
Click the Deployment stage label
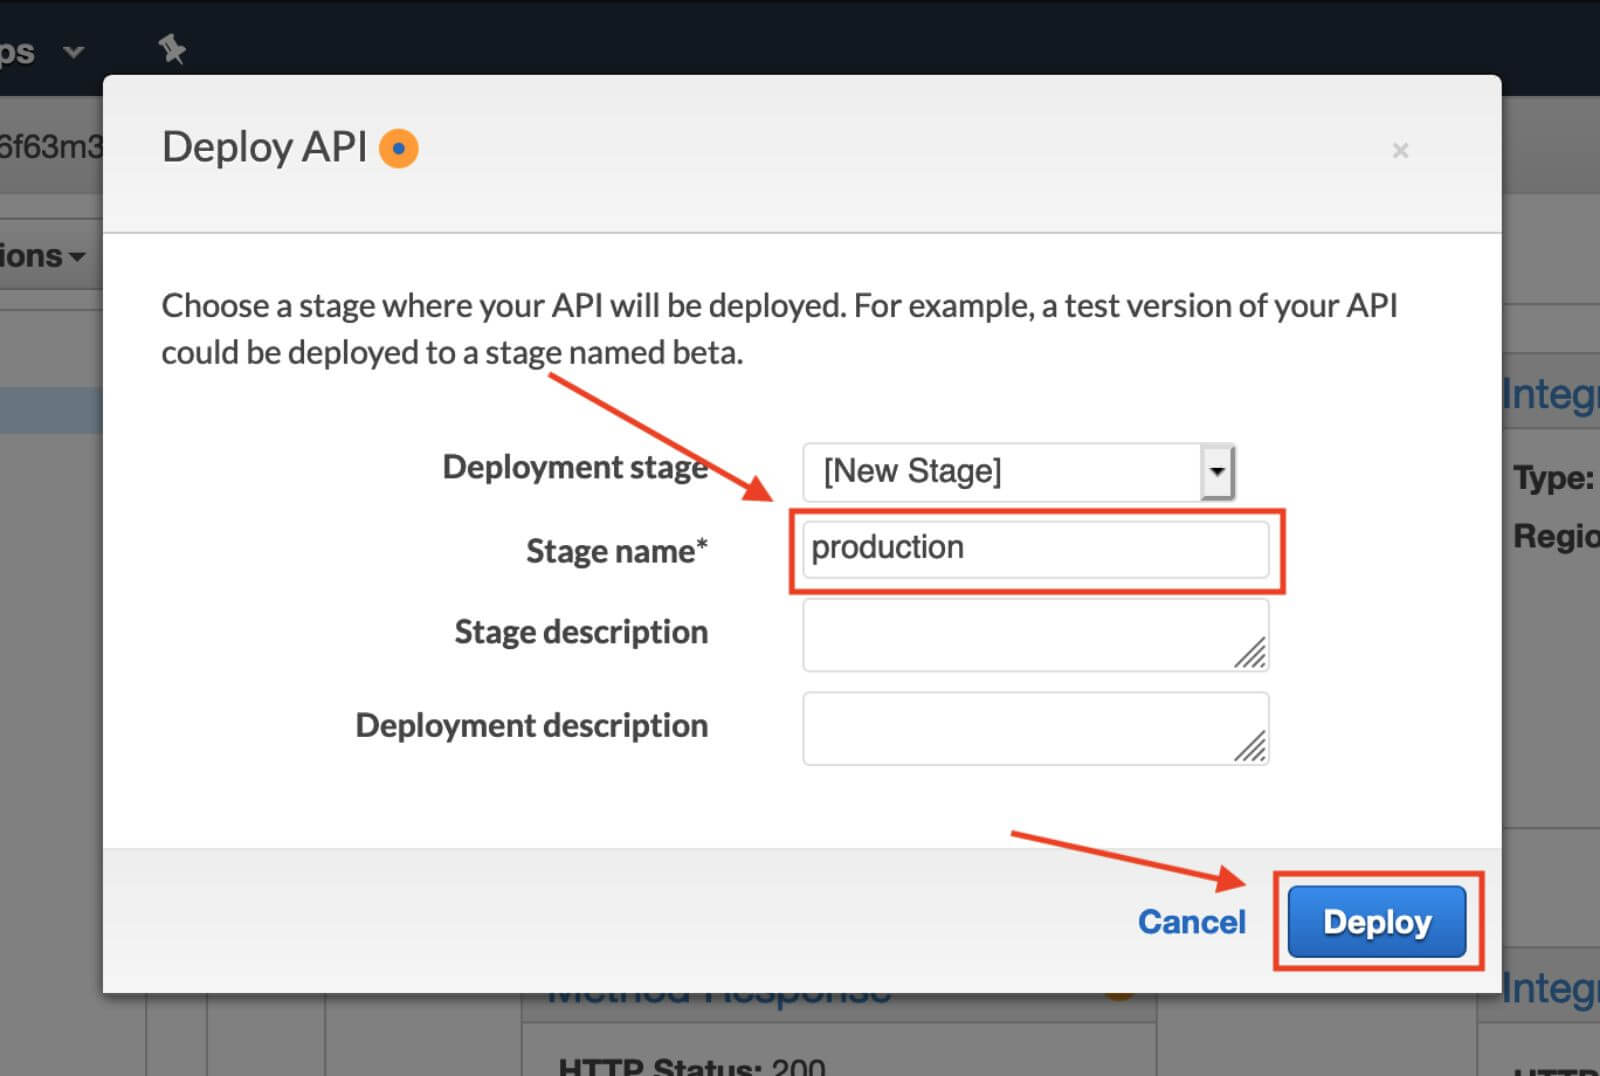tap(575, 467)
